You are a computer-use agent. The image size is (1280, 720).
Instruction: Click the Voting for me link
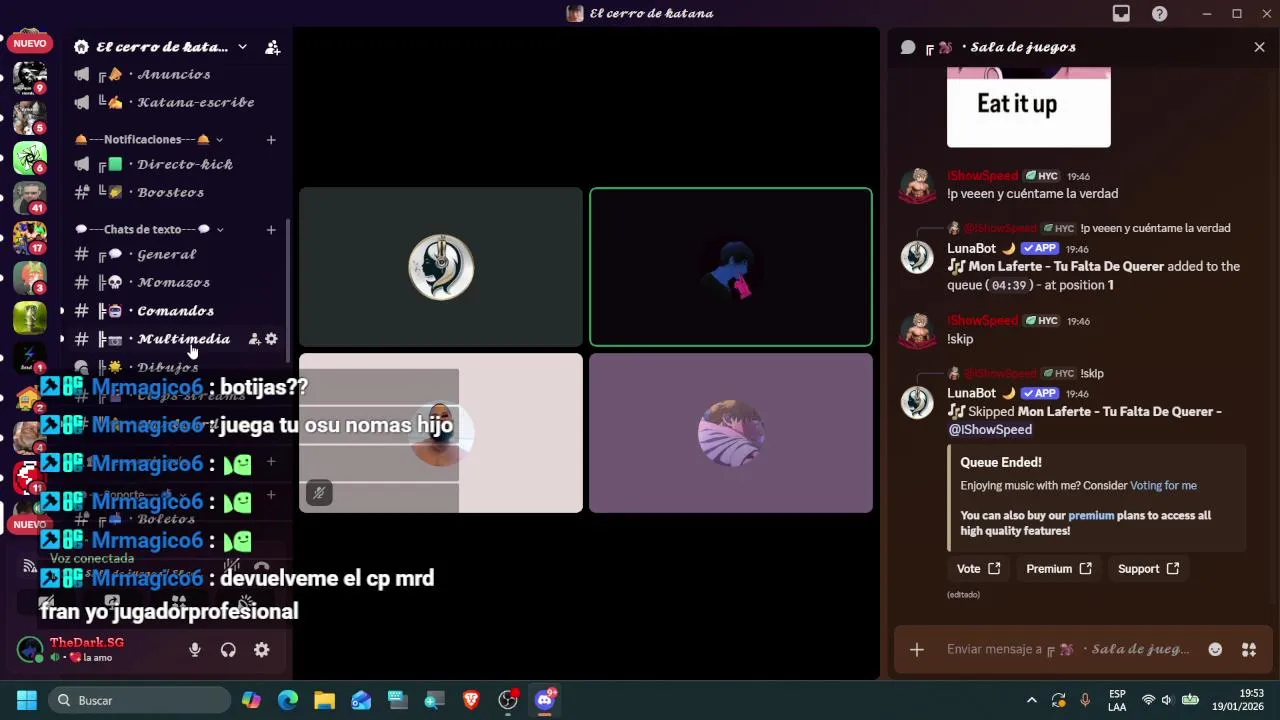1163,486
